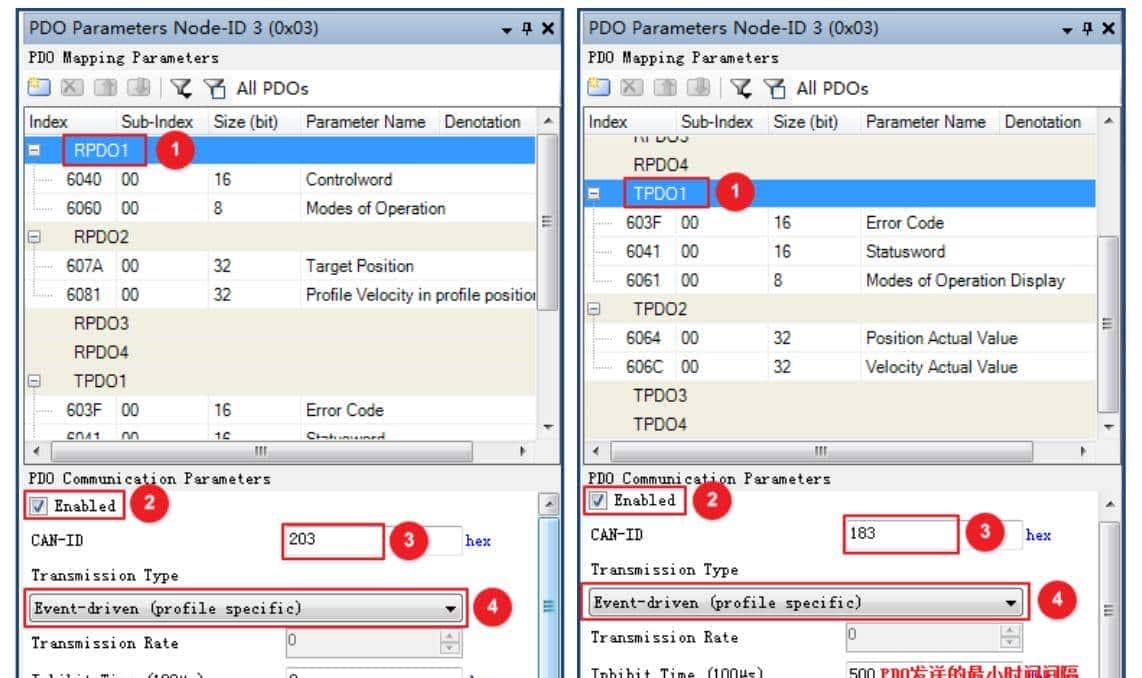Uncheck Enabled checkbox in left panel
Viewport: 1142px width, 678px height.
(39, 505)
